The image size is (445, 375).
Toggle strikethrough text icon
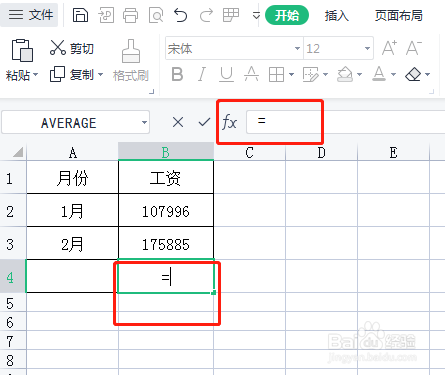pos(251,74)
